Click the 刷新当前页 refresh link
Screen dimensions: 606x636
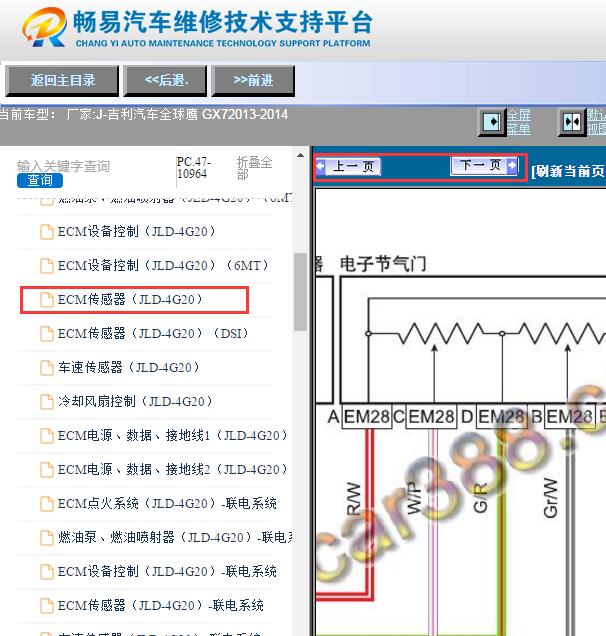coord(568,171)
